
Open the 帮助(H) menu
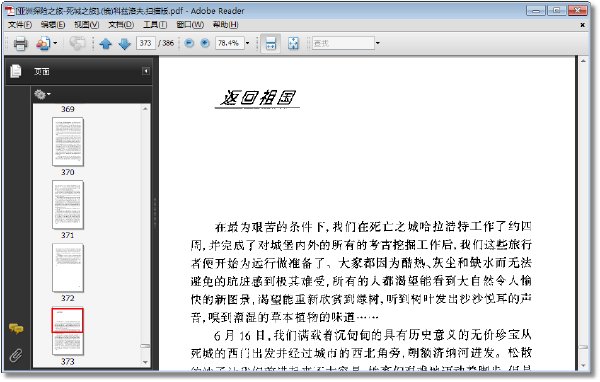(226, 24)
